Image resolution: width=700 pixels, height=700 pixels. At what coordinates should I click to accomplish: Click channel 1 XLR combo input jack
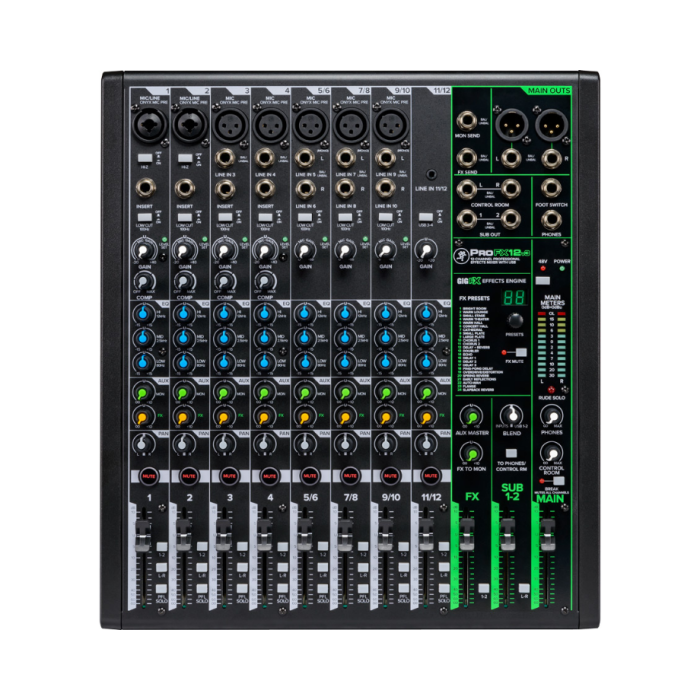[x=150, y=125]
